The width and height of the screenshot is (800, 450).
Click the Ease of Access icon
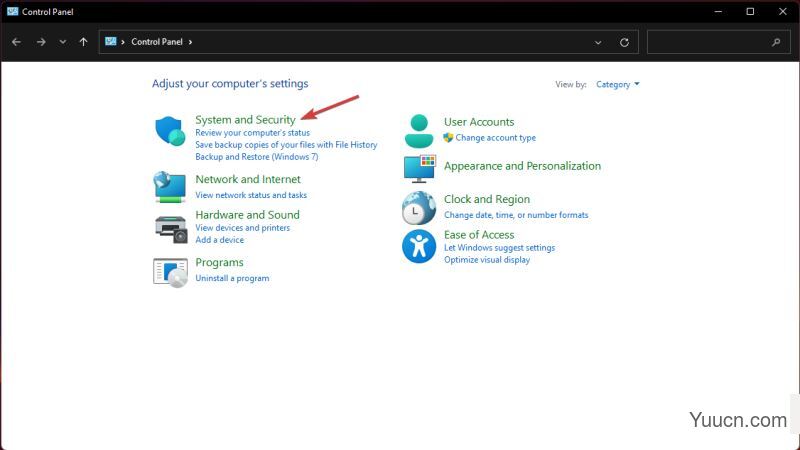click(x=419, y=246)
